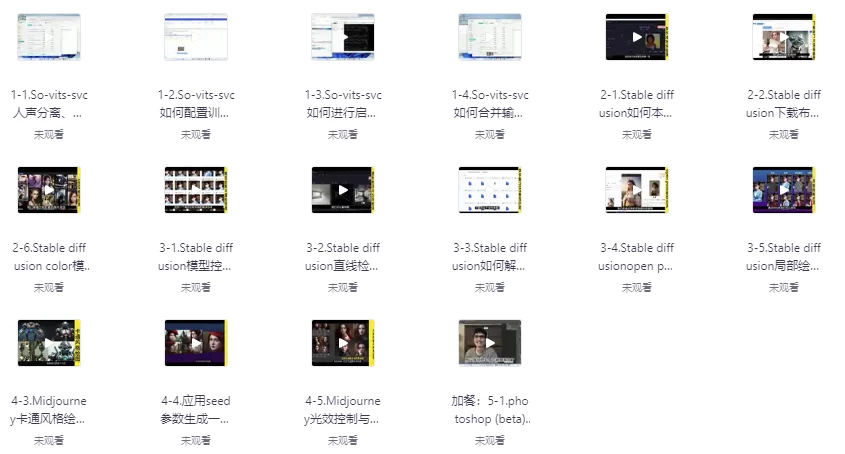Select the 1-2 So-vits-svc thumbnail image
845x454 pixels.
[196, 37]
